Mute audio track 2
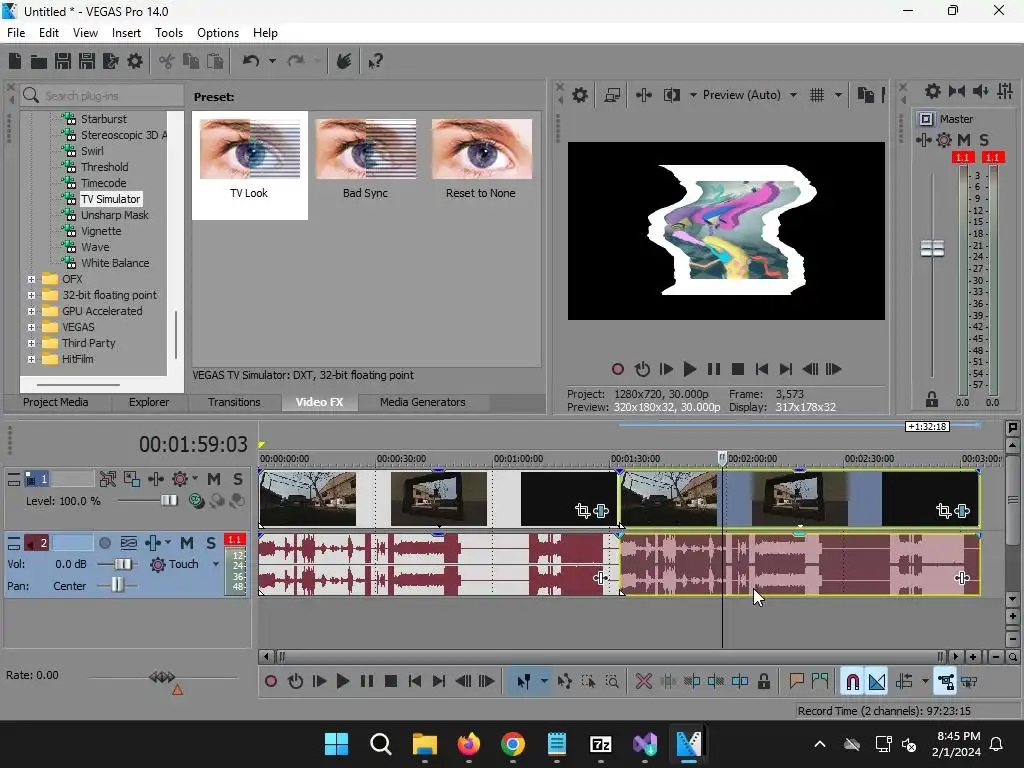 [x=187, y=543]
